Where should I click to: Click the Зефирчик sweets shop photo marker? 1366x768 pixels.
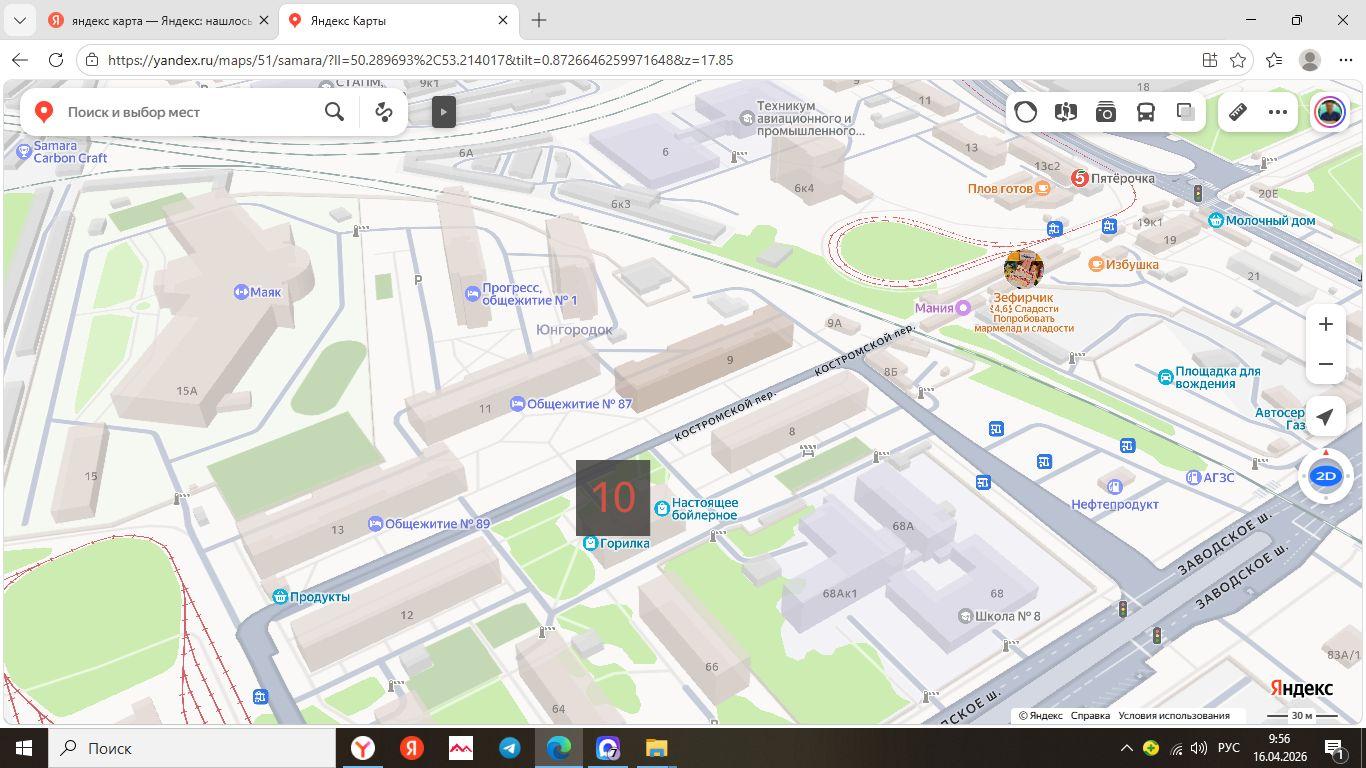tap(1023, 269)
